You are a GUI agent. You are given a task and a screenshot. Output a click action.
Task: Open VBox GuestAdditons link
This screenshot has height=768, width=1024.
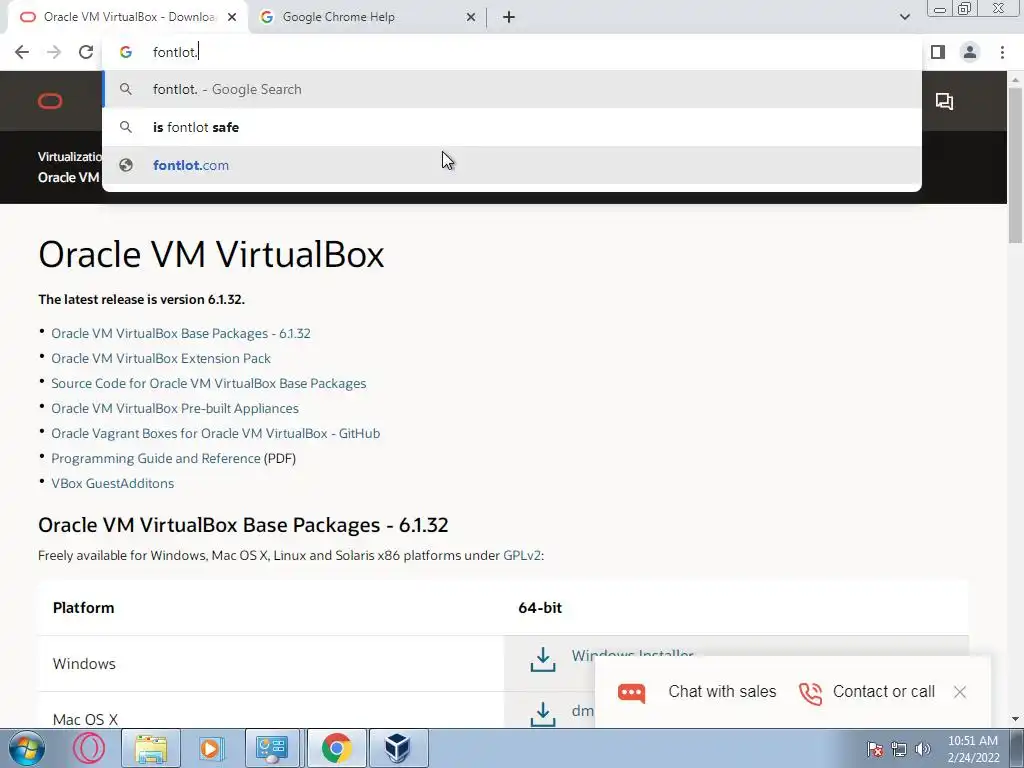tap(112, 483)
